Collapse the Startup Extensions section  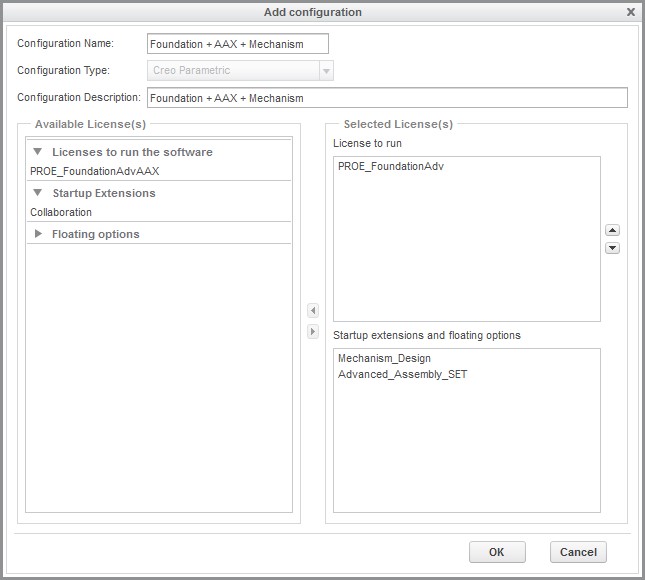click(x=37, y=193)
